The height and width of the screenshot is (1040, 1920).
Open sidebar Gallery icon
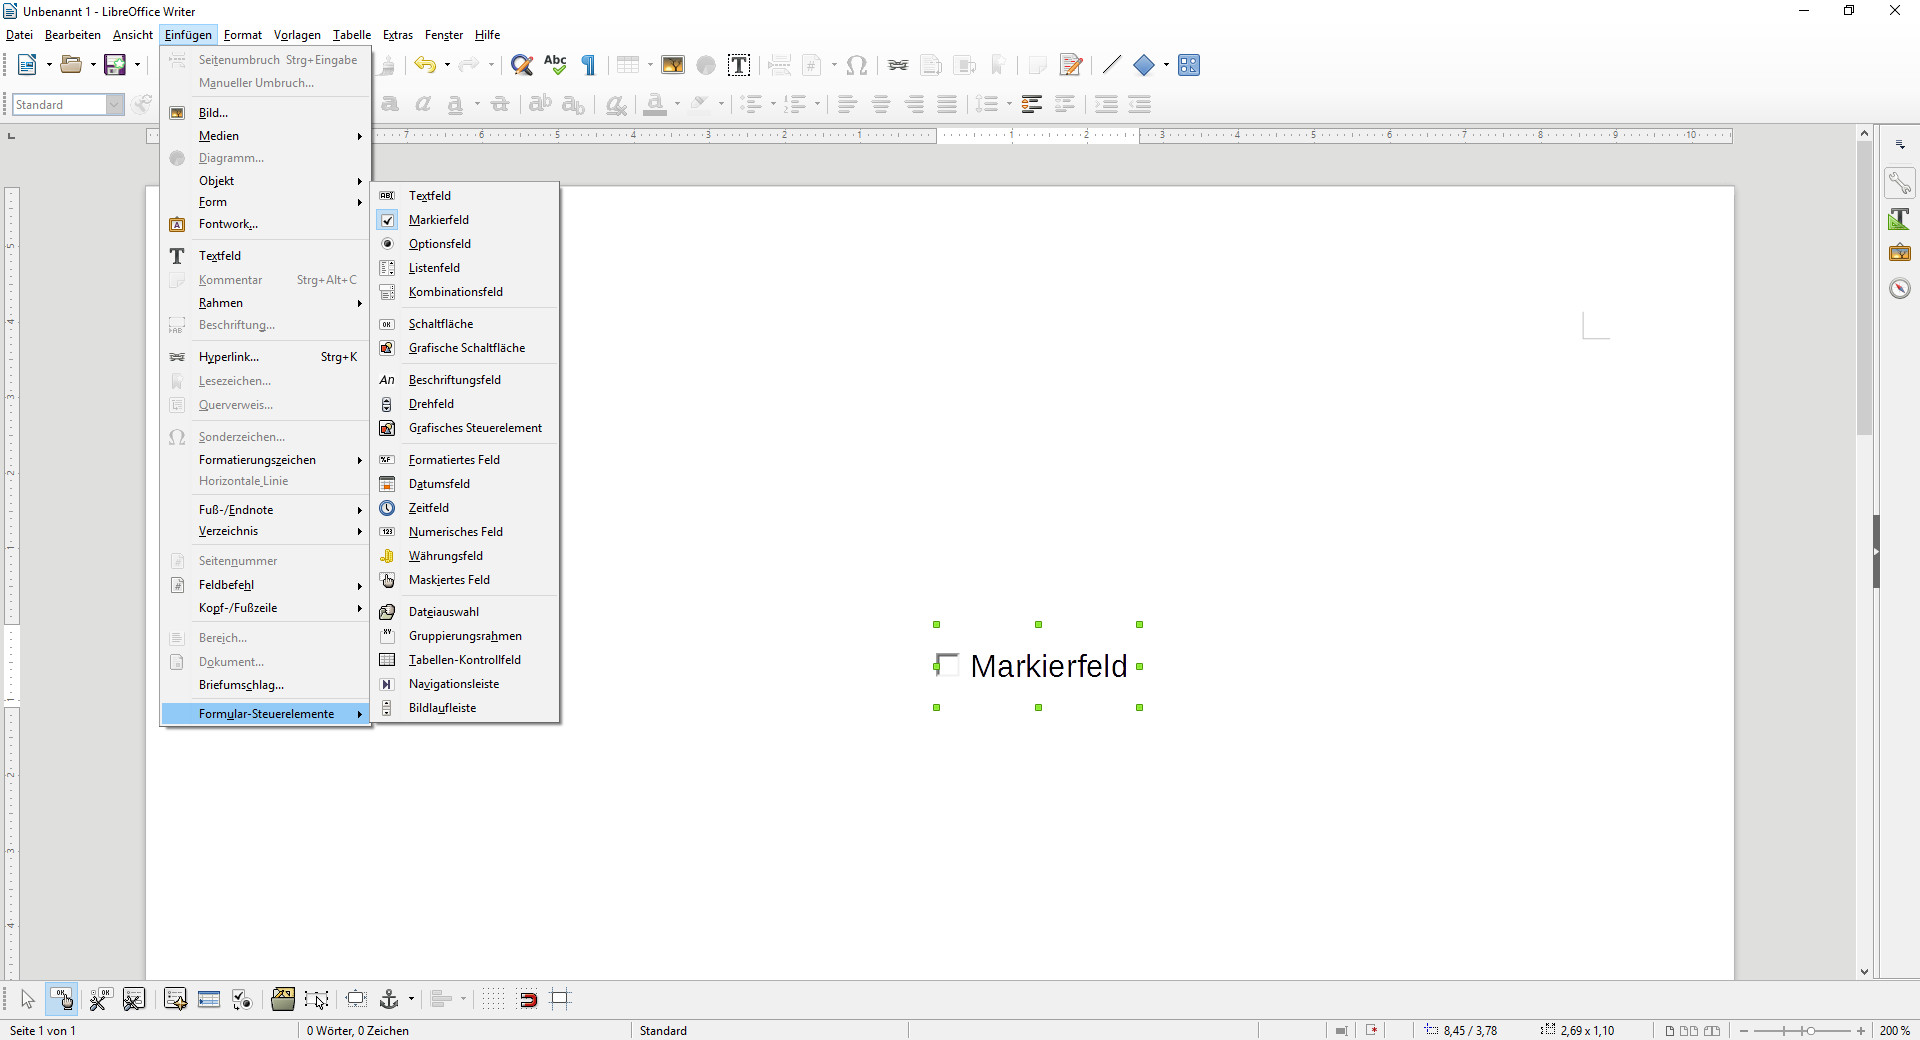pos(1899,253)
